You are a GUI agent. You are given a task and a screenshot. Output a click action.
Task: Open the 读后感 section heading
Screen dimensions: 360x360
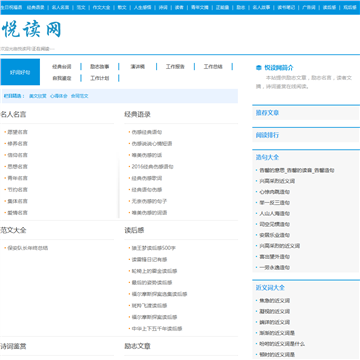[x=134, y=230]
